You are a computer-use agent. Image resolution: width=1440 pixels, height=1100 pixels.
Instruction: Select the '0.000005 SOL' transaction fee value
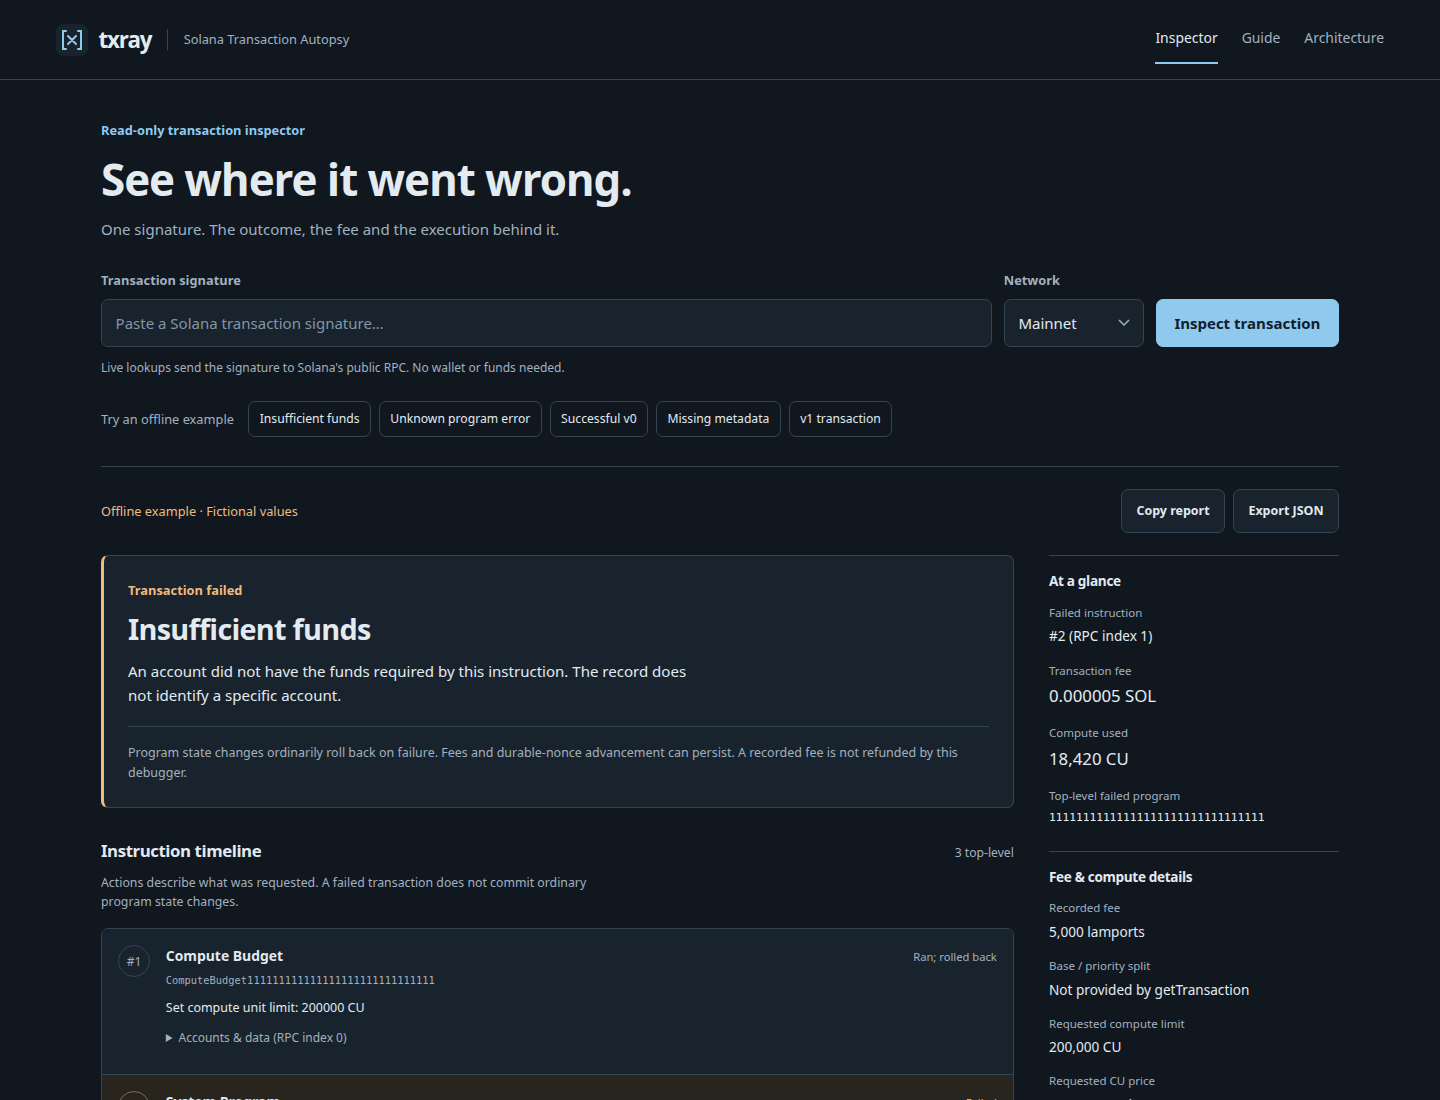pos(1102,696)
